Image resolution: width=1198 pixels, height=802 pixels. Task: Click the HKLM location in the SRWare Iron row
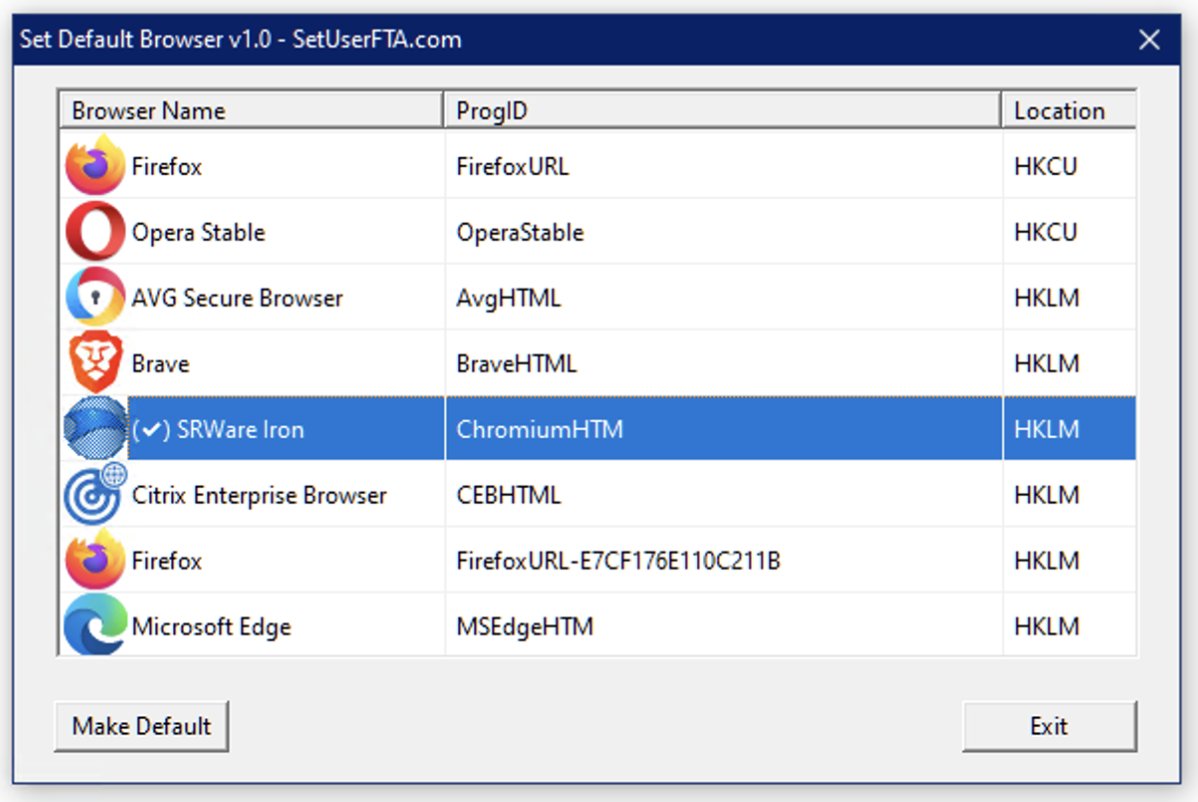(x=1047, y=428)
